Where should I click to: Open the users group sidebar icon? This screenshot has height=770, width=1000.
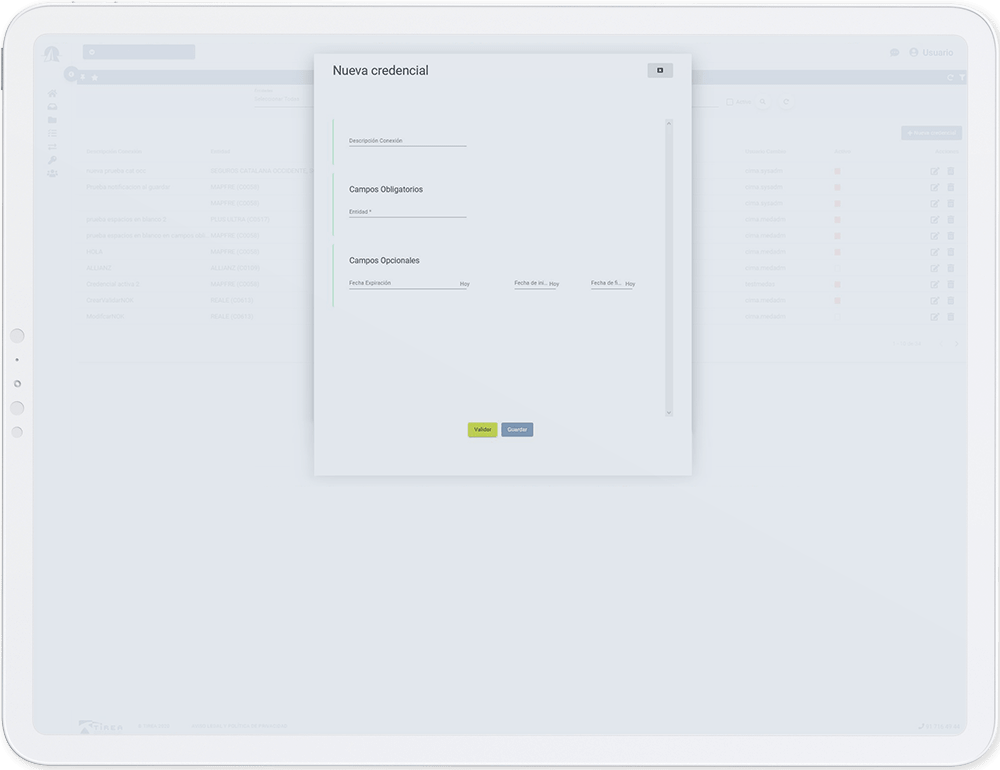pos(52,174)
